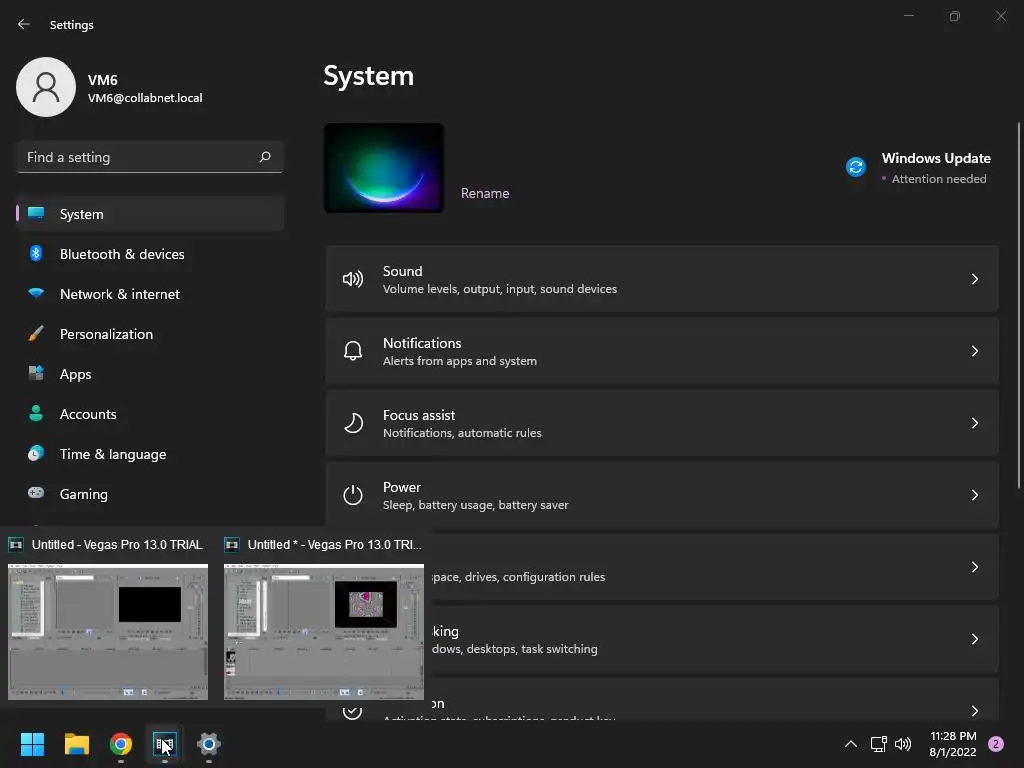1024x768 pixels.
Task: Click the Apps grid icon in sidebar
Action: 36,373
